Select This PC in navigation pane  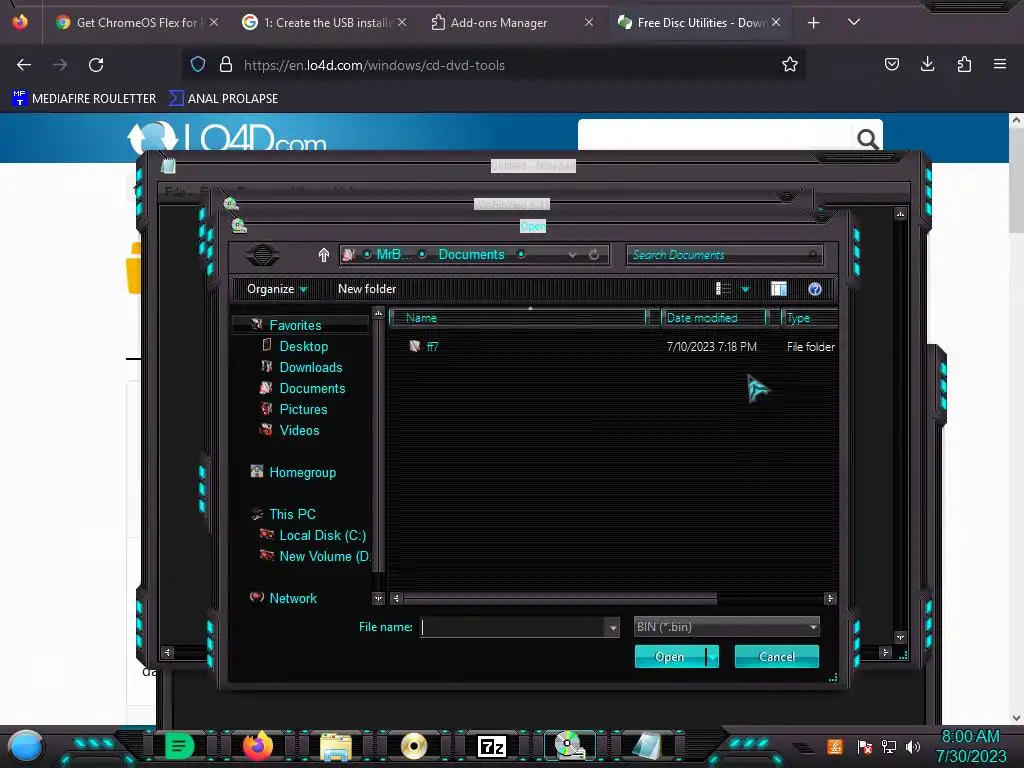click(292, 514)
